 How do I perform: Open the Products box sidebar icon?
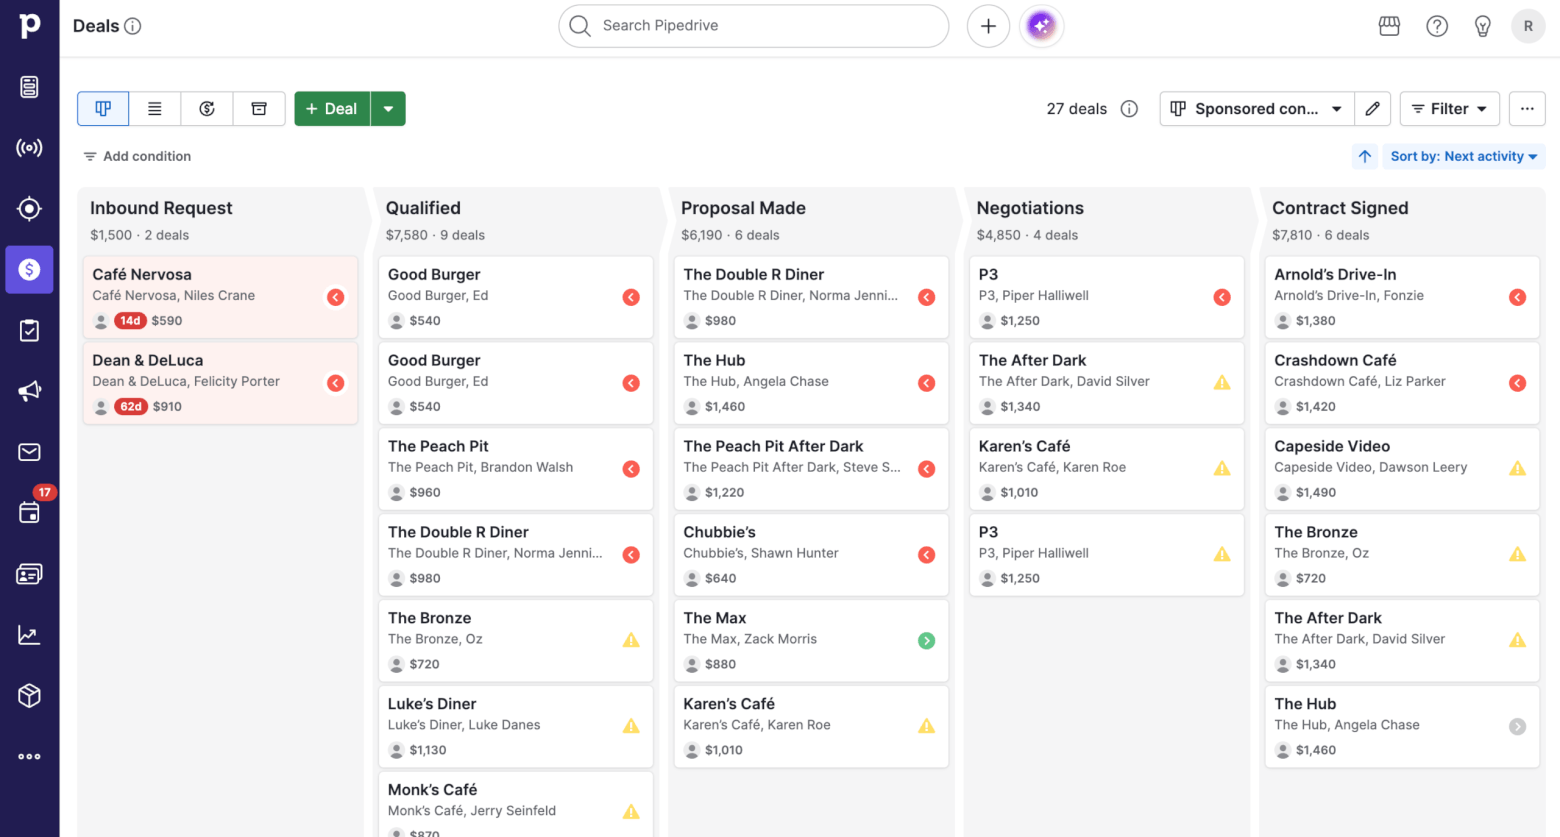click(x=29, y=696)
